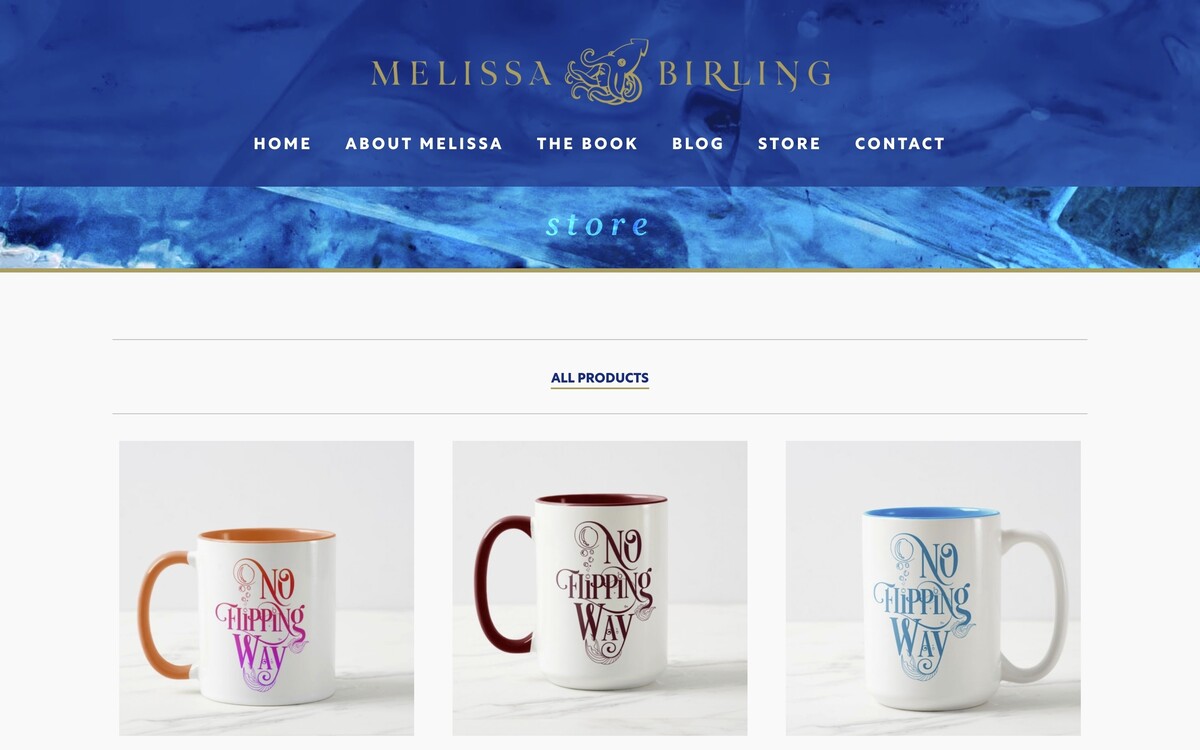
Task: Select Store in the navigation bar
Action: pos(789,144)
